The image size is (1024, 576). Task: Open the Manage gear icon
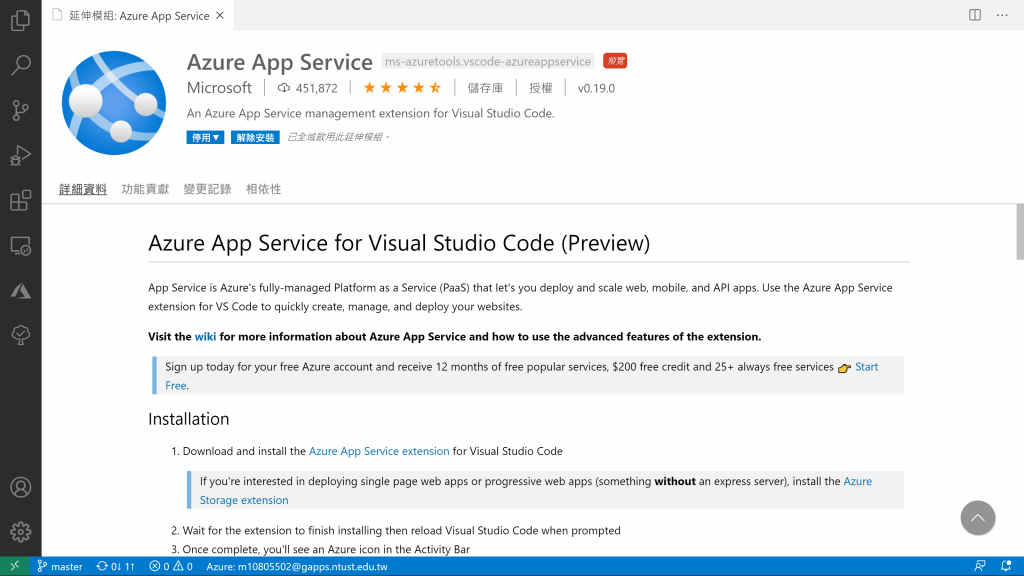tap(20, 531)
